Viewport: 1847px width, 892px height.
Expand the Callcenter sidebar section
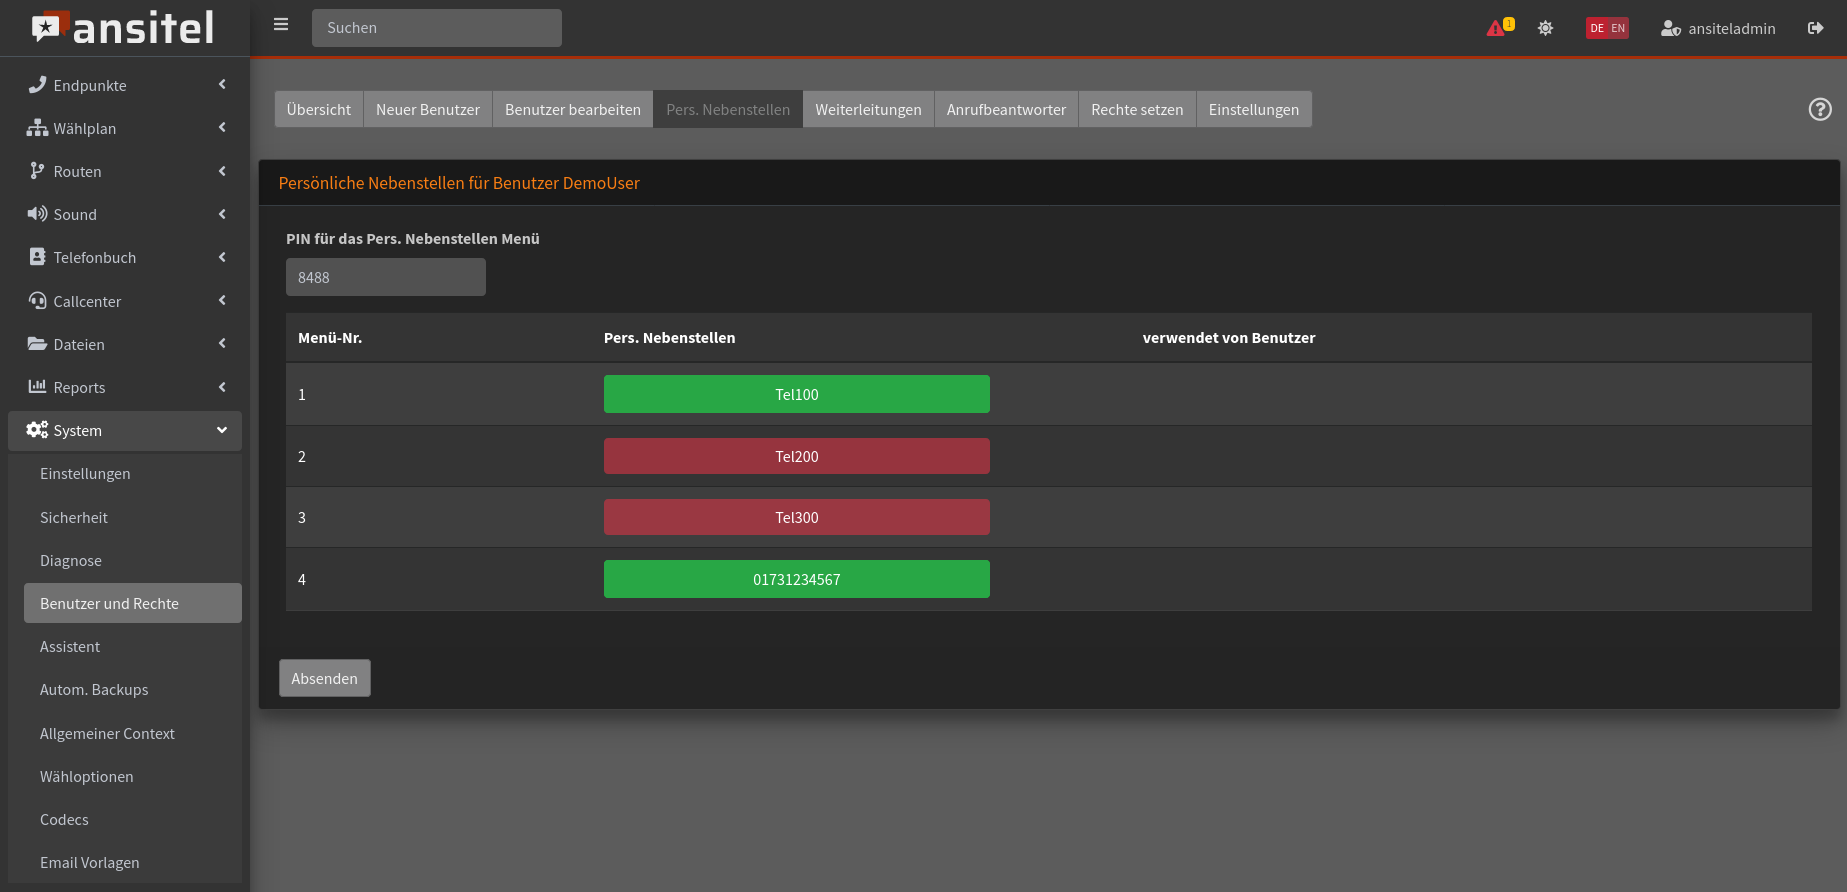point(125,301)
